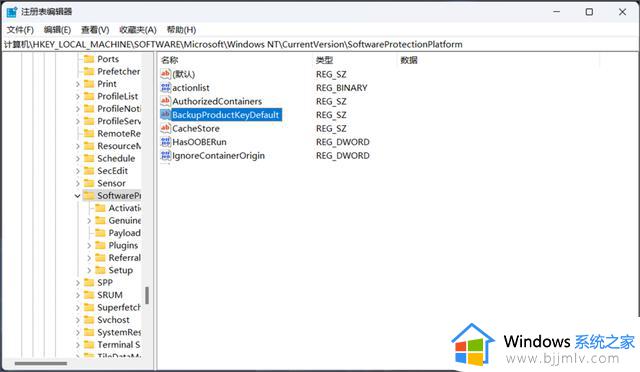
Task: Select the actionlist value name
Action: [191, 87]
